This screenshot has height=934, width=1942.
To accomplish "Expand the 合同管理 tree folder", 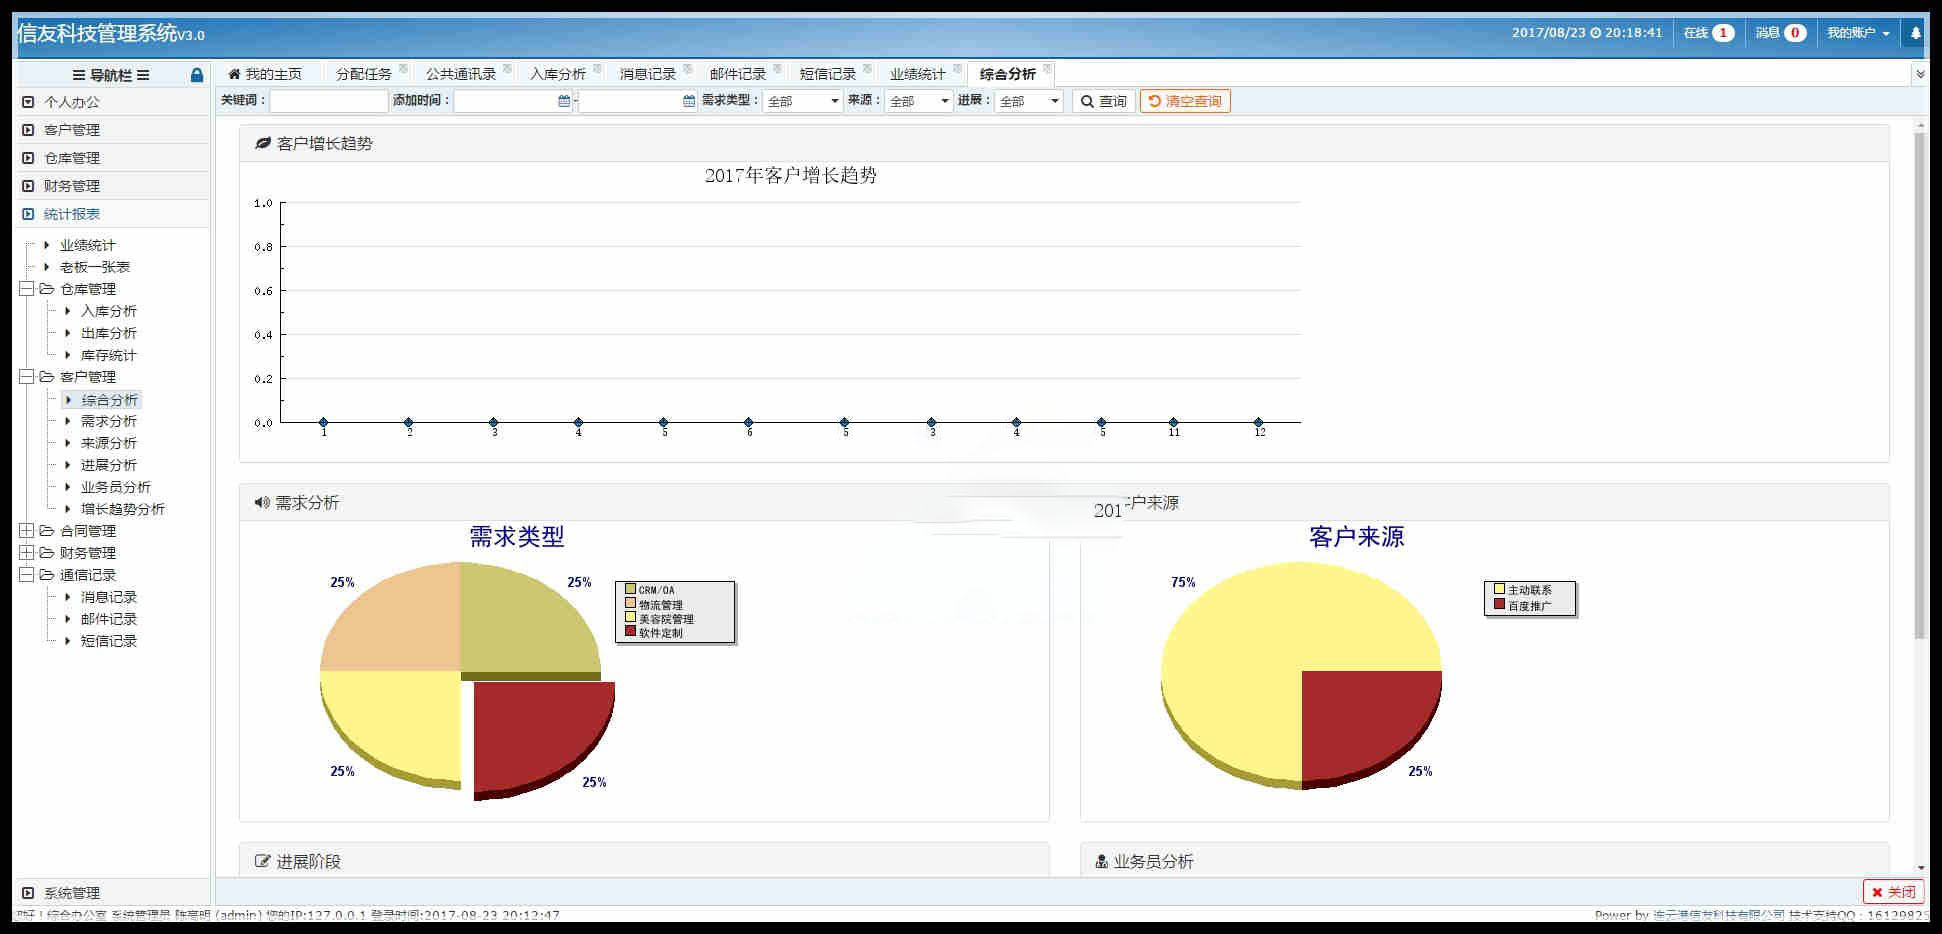I will [27, 531].
